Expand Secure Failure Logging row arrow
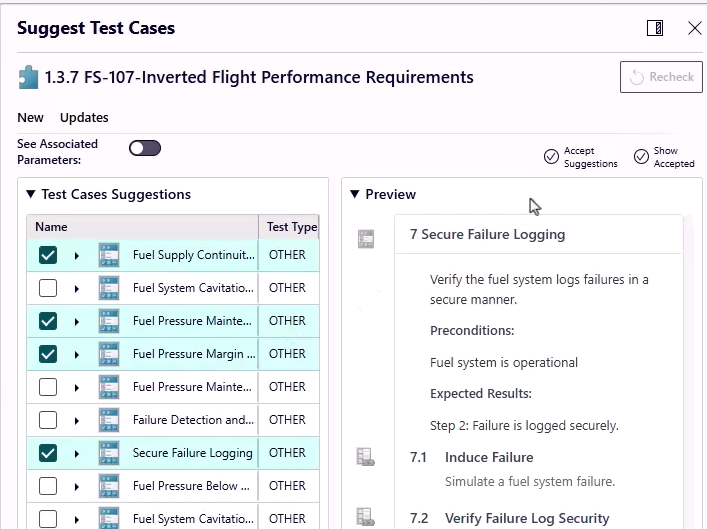Image resolution: width=707 pixels, height=529 pixels. (77, 454)
